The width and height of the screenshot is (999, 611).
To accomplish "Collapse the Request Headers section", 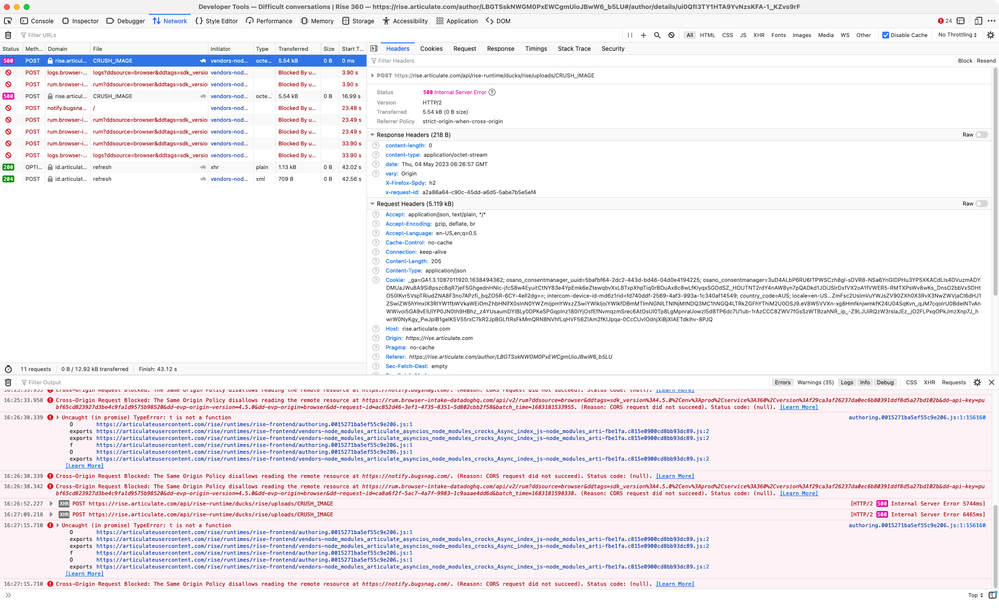I will pyautogui.click(x=372, y=204).
